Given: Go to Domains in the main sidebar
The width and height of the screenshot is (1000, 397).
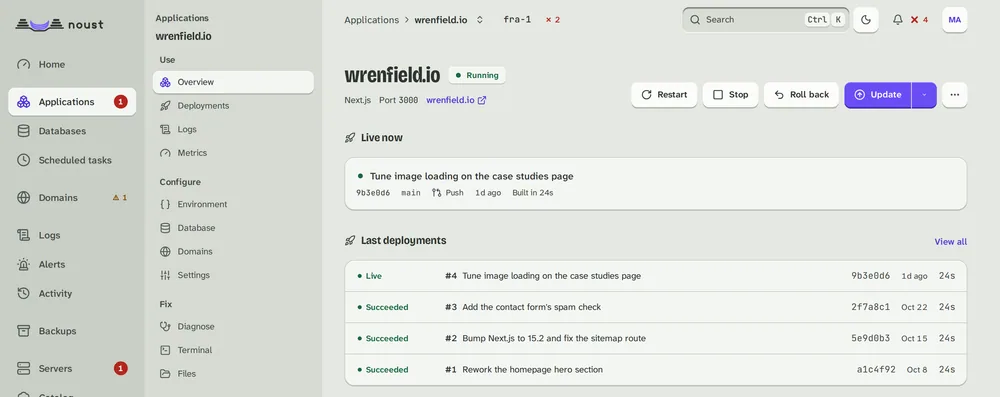Looking at the screenshot, I should coord(72,198).
